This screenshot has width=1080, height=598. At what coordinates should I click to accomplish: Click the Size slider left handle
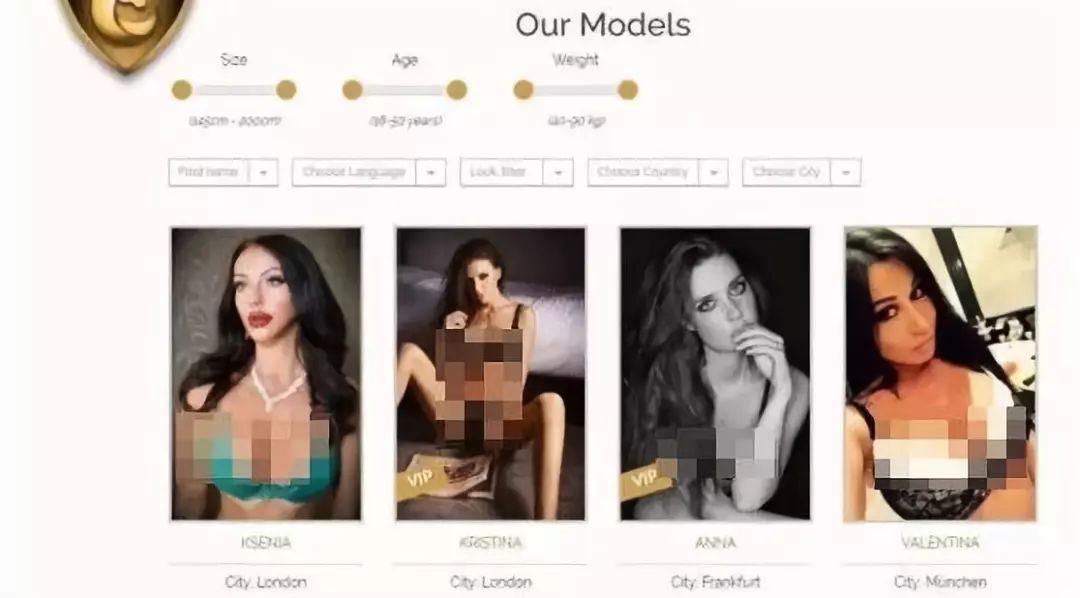click(182, 90)
